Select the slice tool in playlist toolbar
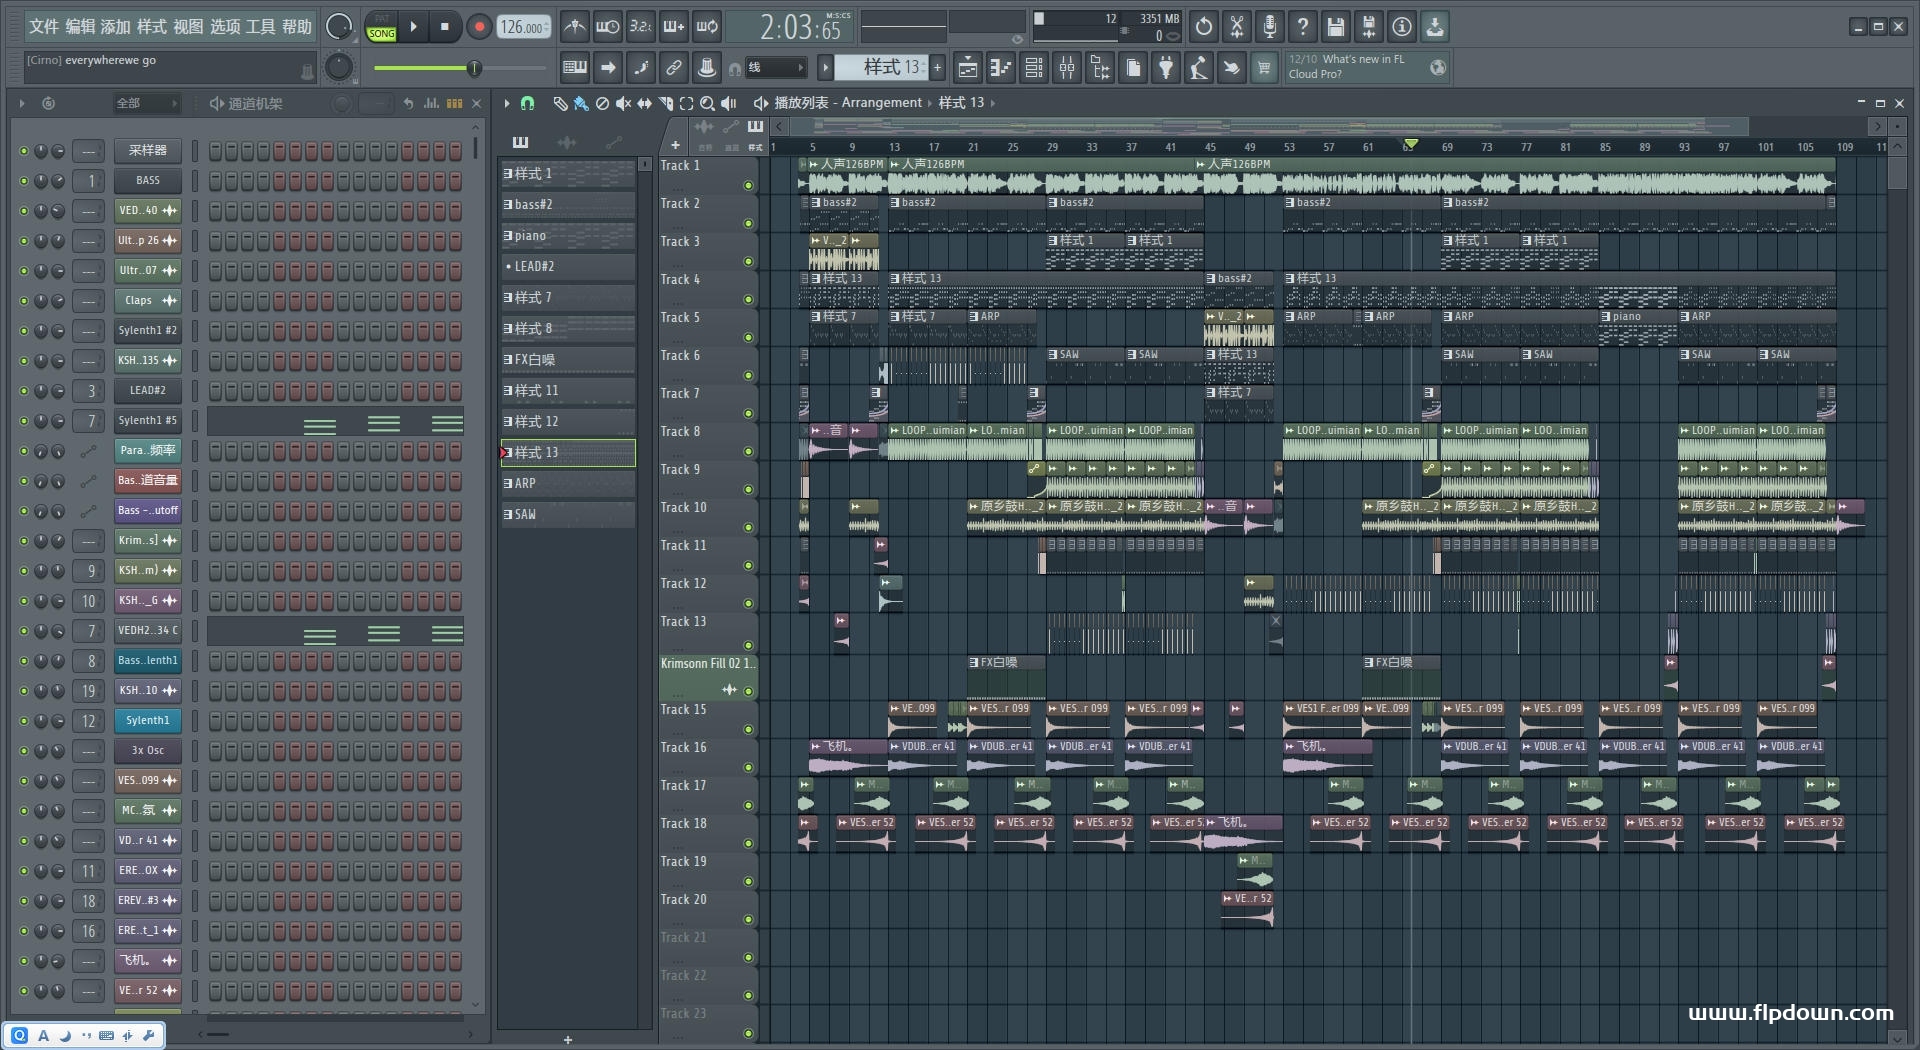This screenshot has height=1050, width=1920. [665, 103]
